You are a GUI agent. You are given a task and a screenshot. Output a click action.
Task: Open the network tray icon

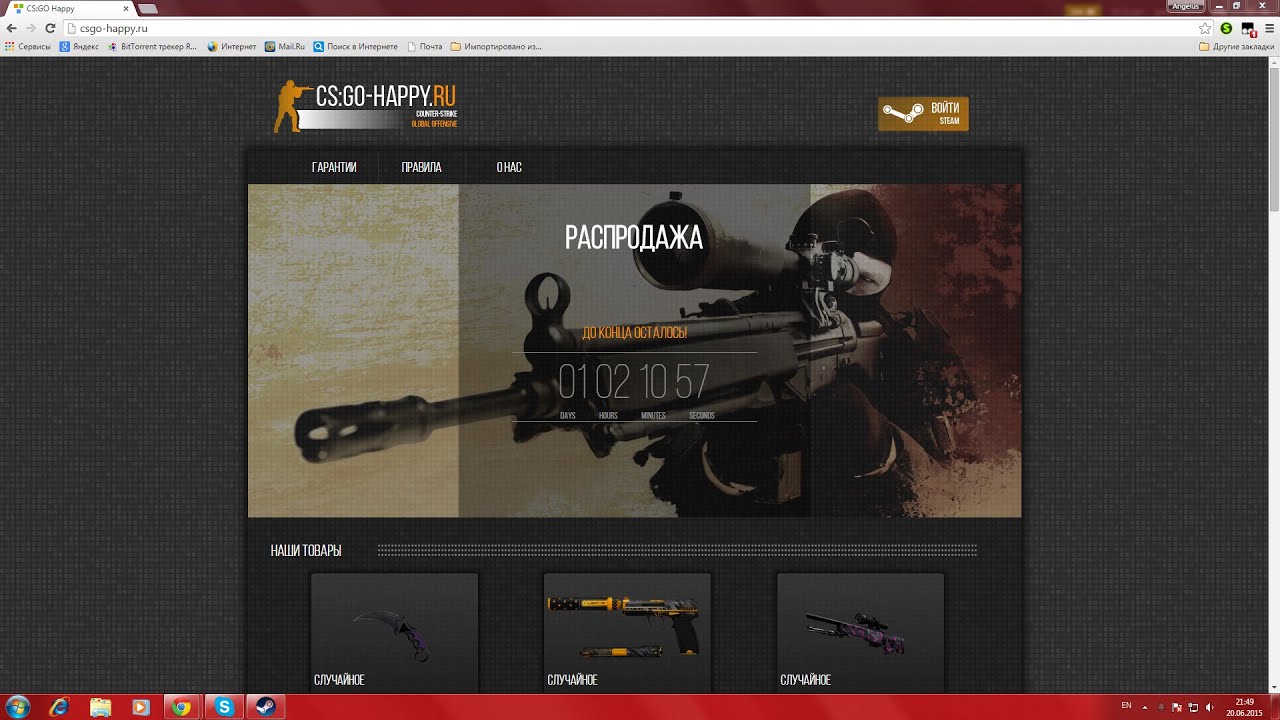click(1193, 707)
